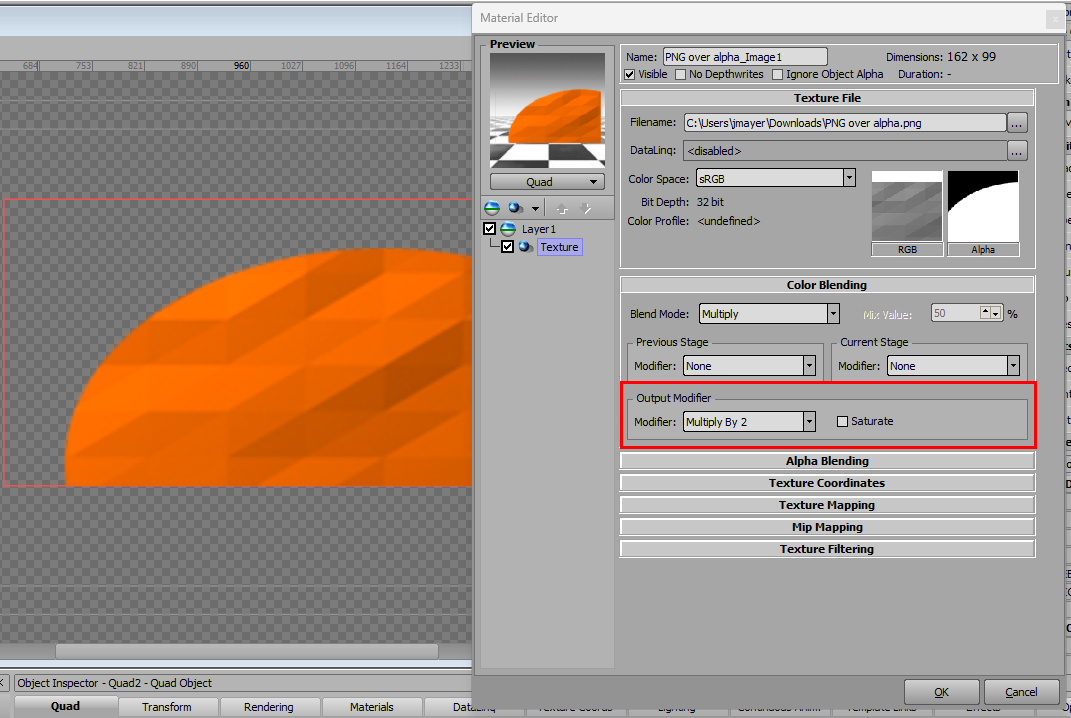This screenshot has width=1071, height=718.
Task: Switch to the Materials tab in Object Inspector
Action: tap(372, 707)
